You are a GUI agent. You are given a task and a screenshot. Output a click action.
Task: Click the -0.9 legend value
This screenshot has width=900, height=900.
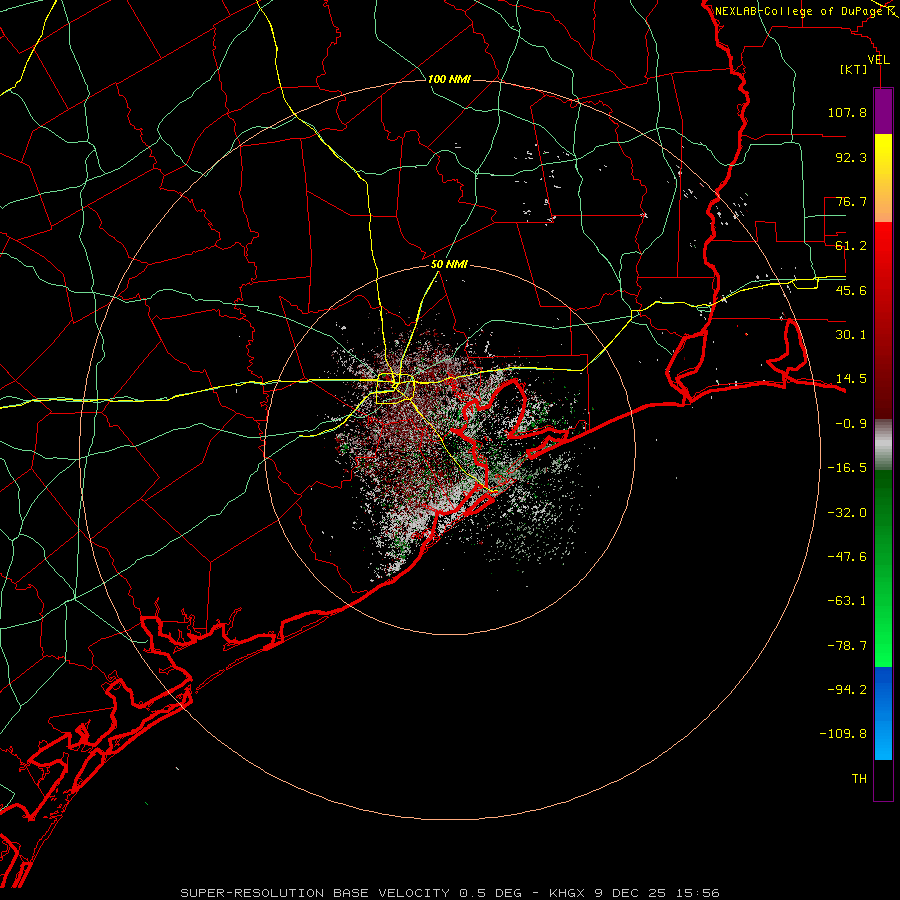click(851, 424)
